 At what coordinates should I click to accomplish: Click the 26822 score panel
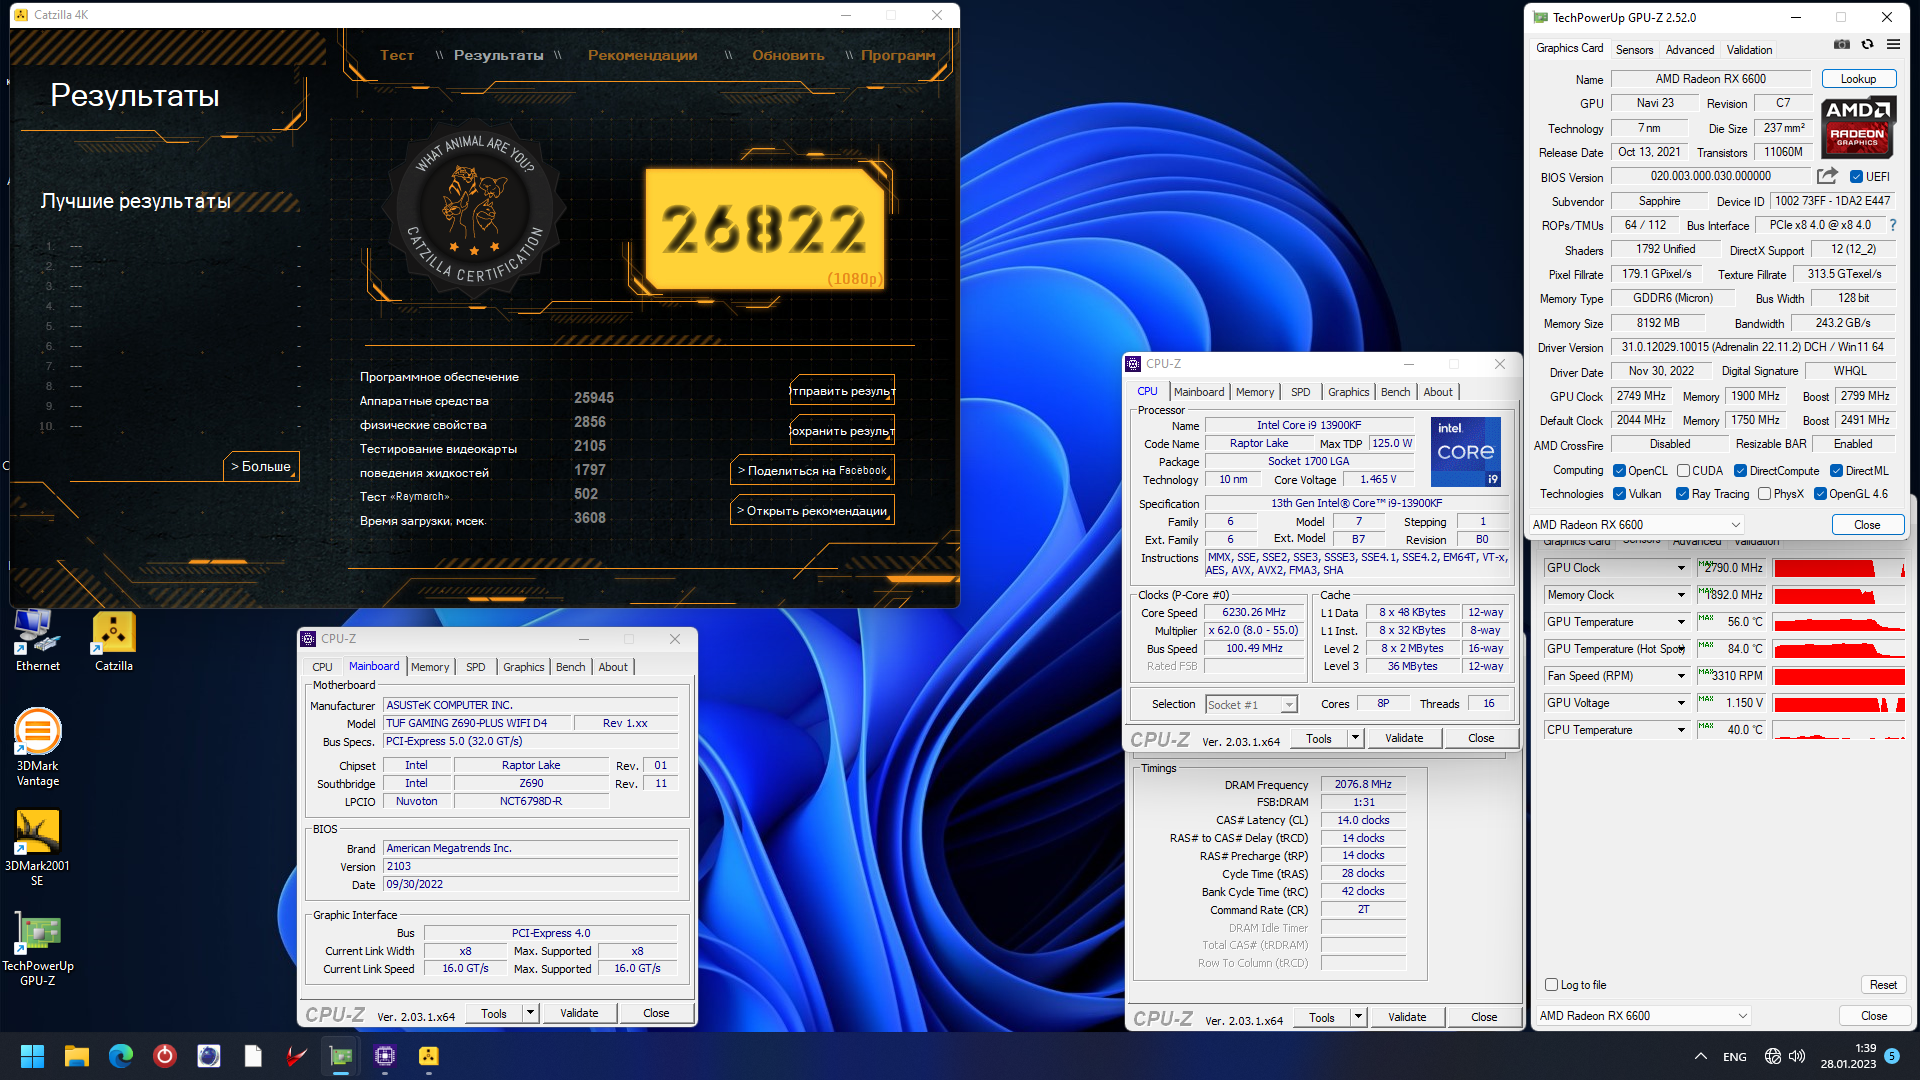point(764,228)
